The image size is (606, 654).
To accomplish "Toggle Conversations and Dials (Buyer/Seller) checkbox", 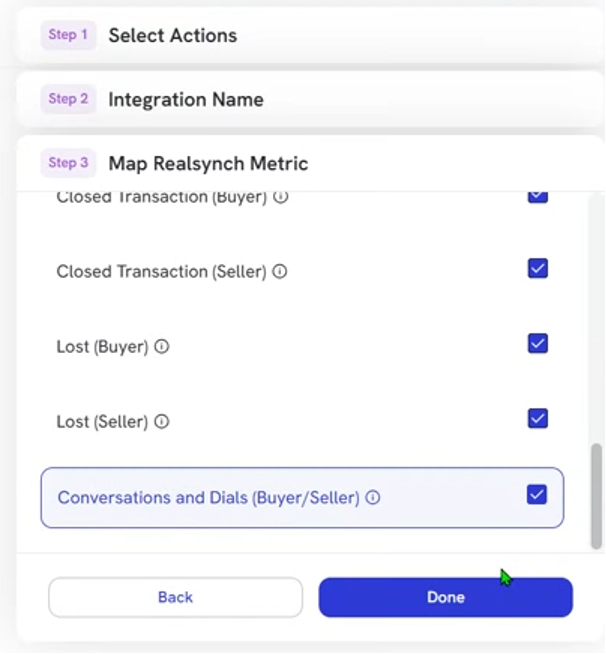I will tap(537, 494).
